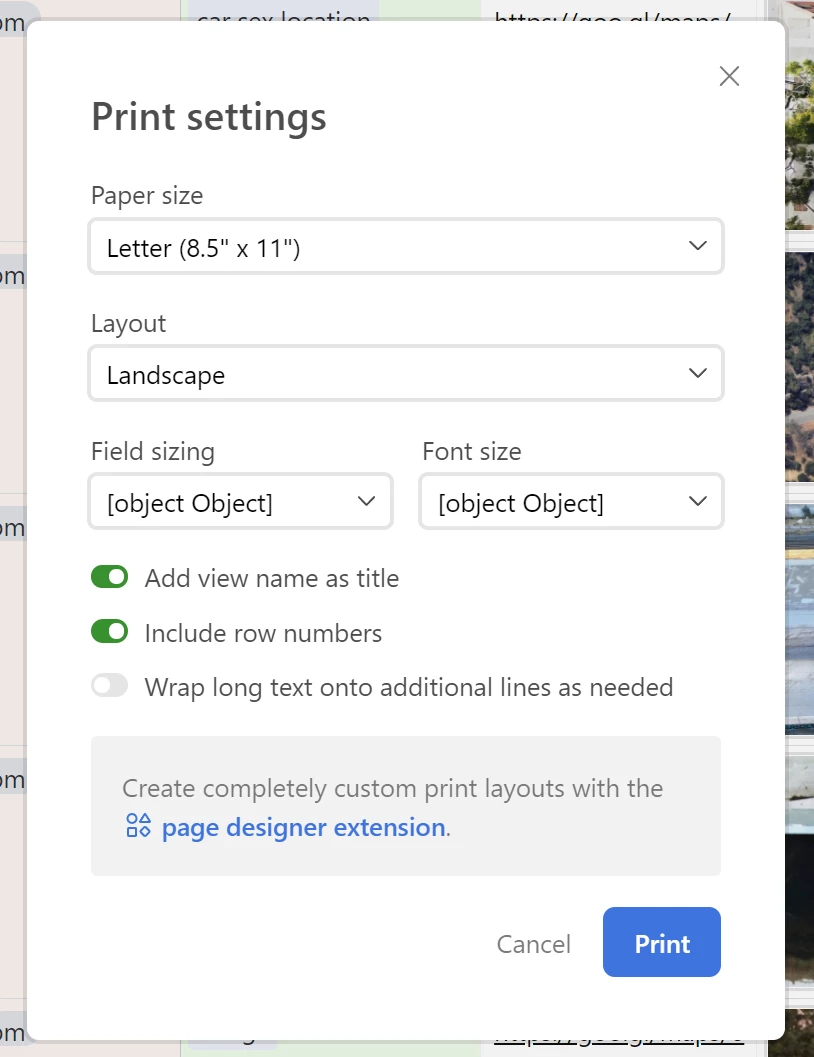Turn off the Include row numbers toggle
The height and width of the screenshot is (1057, 814).
tap(110, 632)
